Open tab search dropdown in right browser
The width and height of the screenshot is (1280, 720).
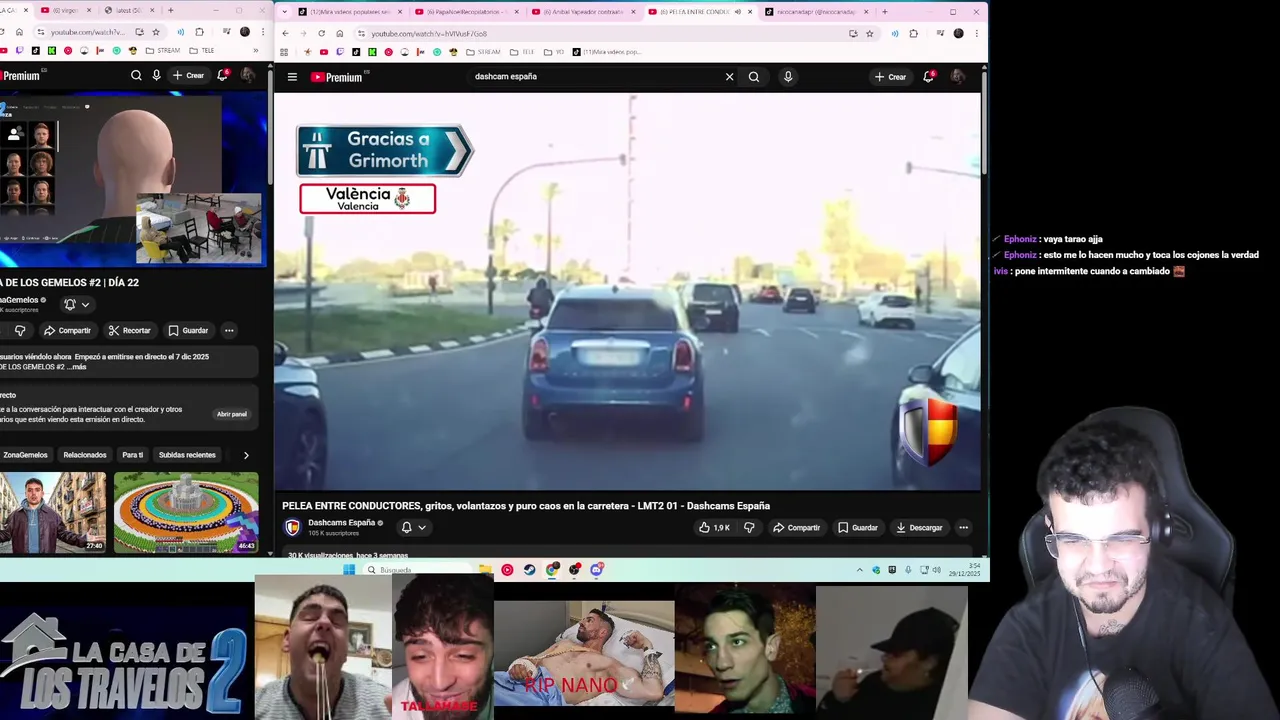pos(286,12)
